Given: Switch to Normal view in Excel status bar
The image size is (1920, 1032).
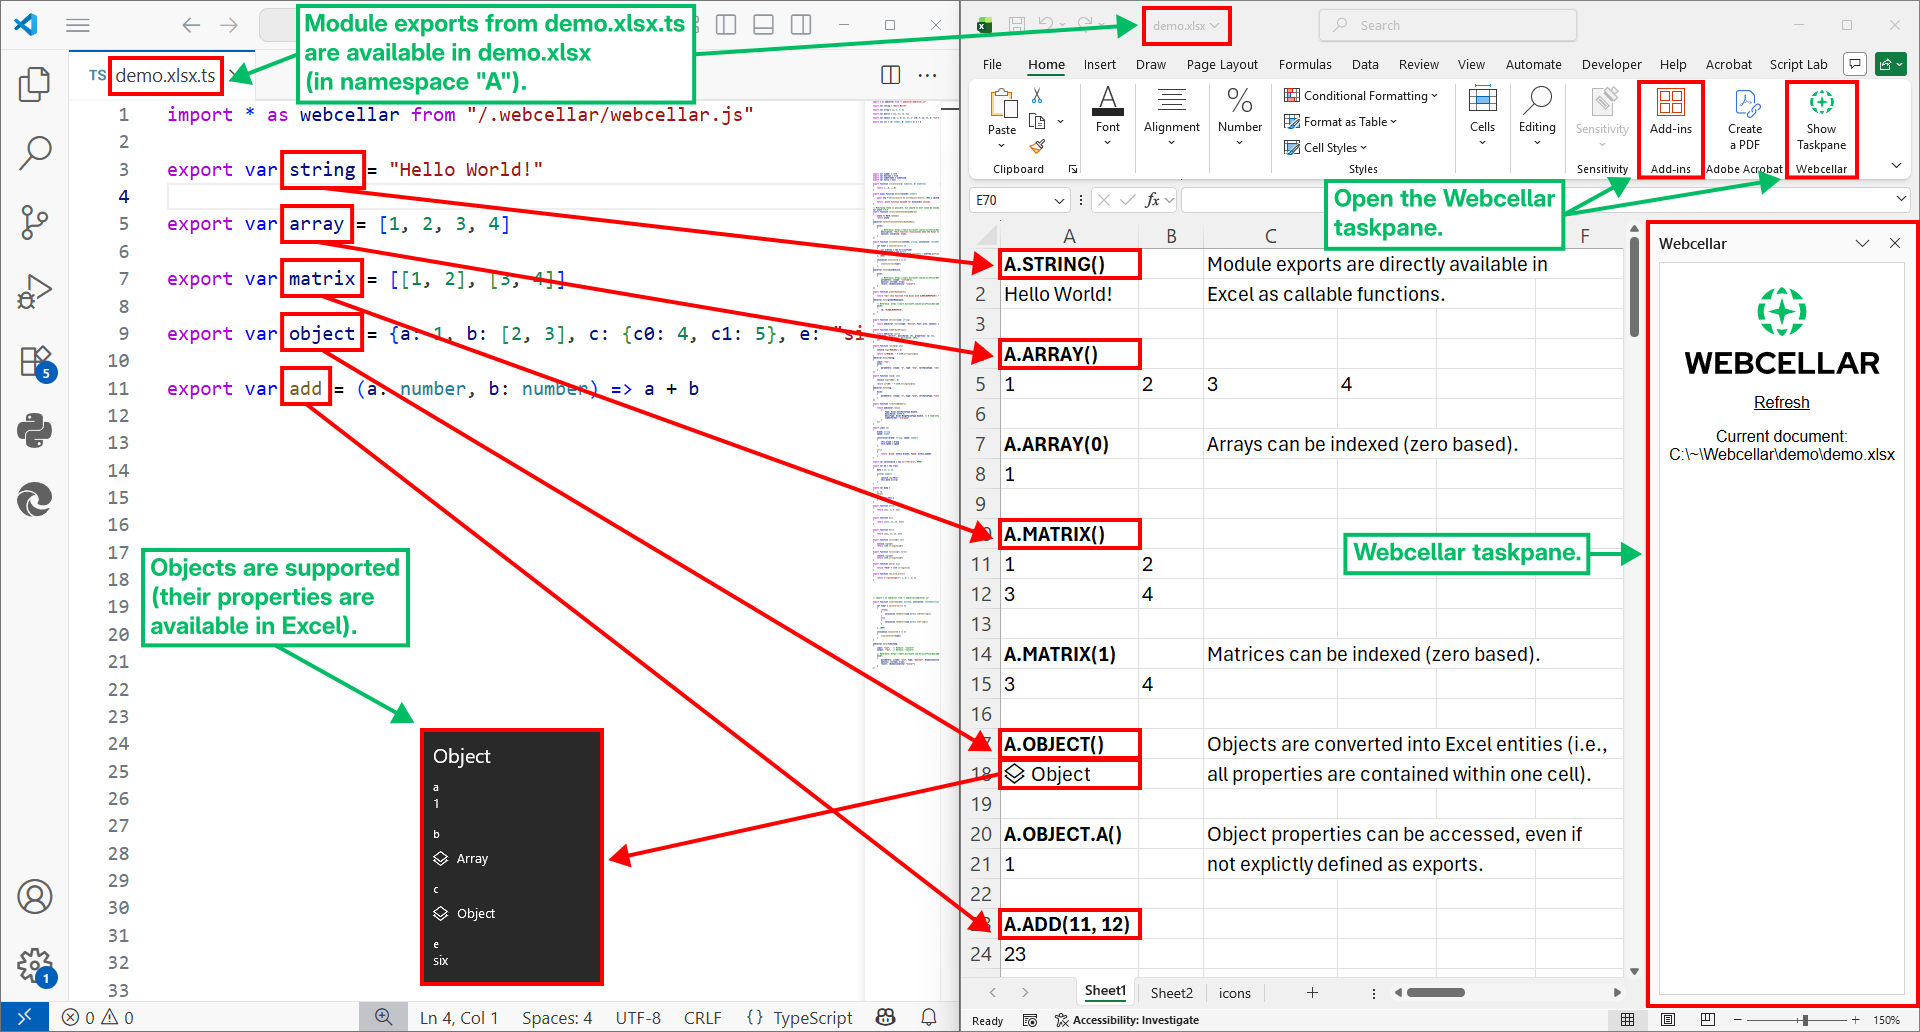Looking at the screenshot, I should [1628, 1020].
